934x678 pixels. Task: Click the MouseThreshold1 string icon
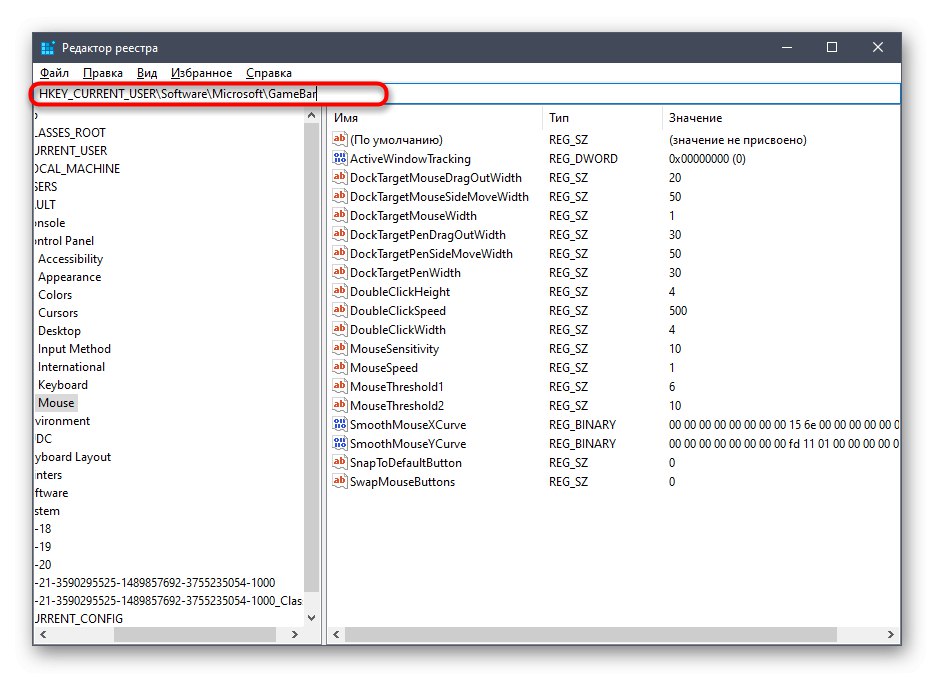point(340,387)
